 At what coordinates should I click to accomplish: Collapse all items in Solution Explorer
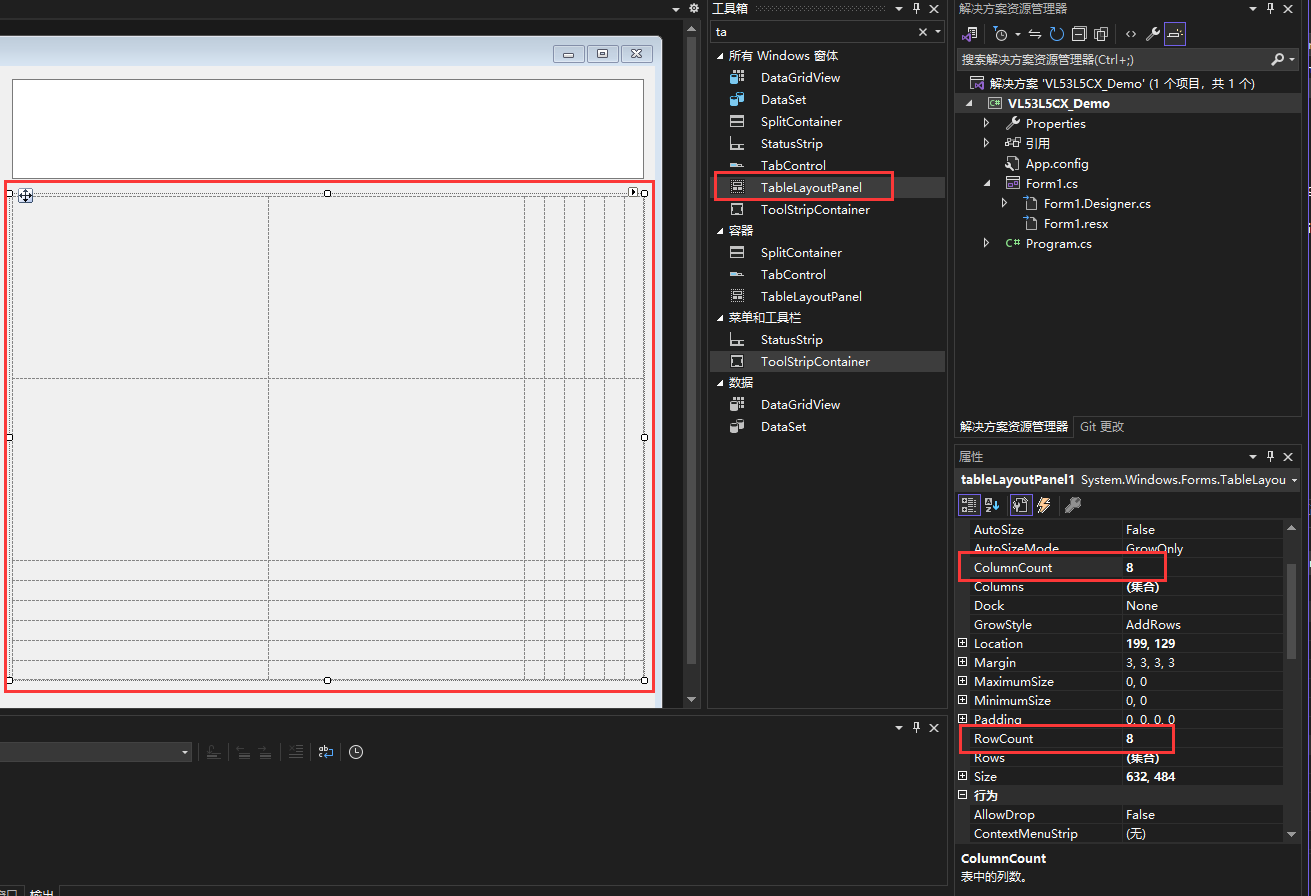[1079, 34]
